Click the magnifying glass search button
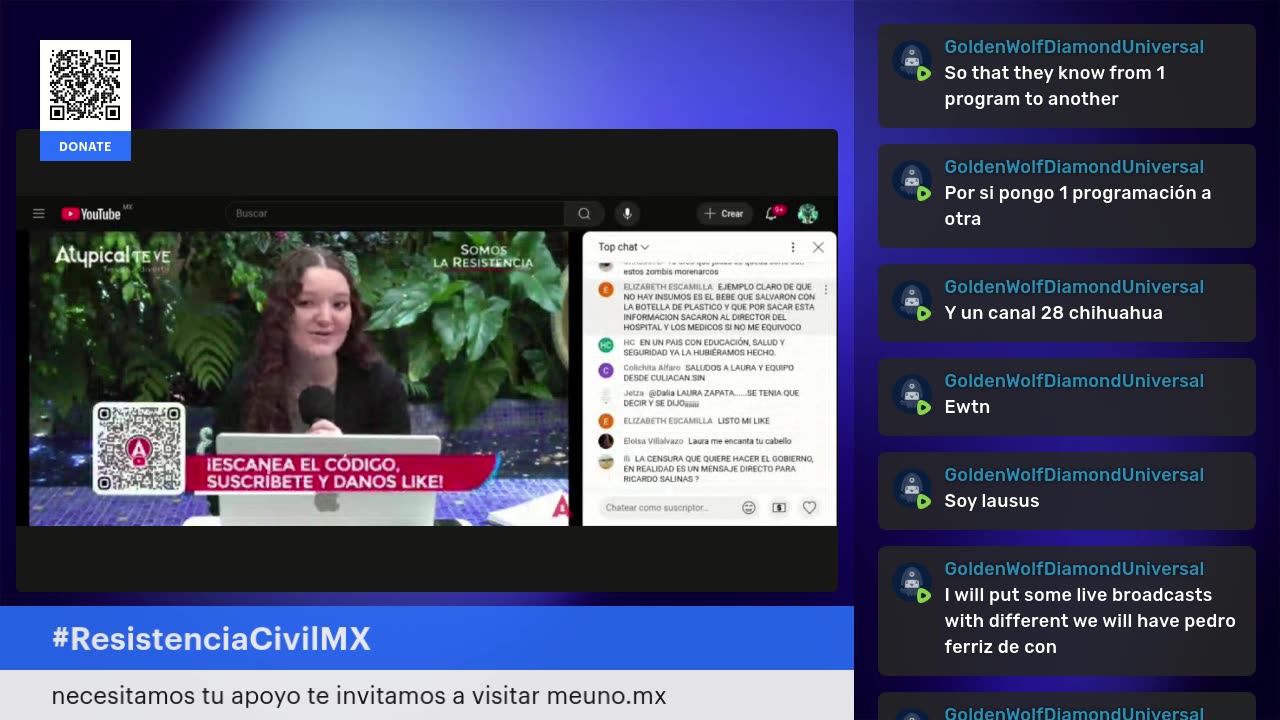This screenshot has width=1280, height=720. point(584,213)
